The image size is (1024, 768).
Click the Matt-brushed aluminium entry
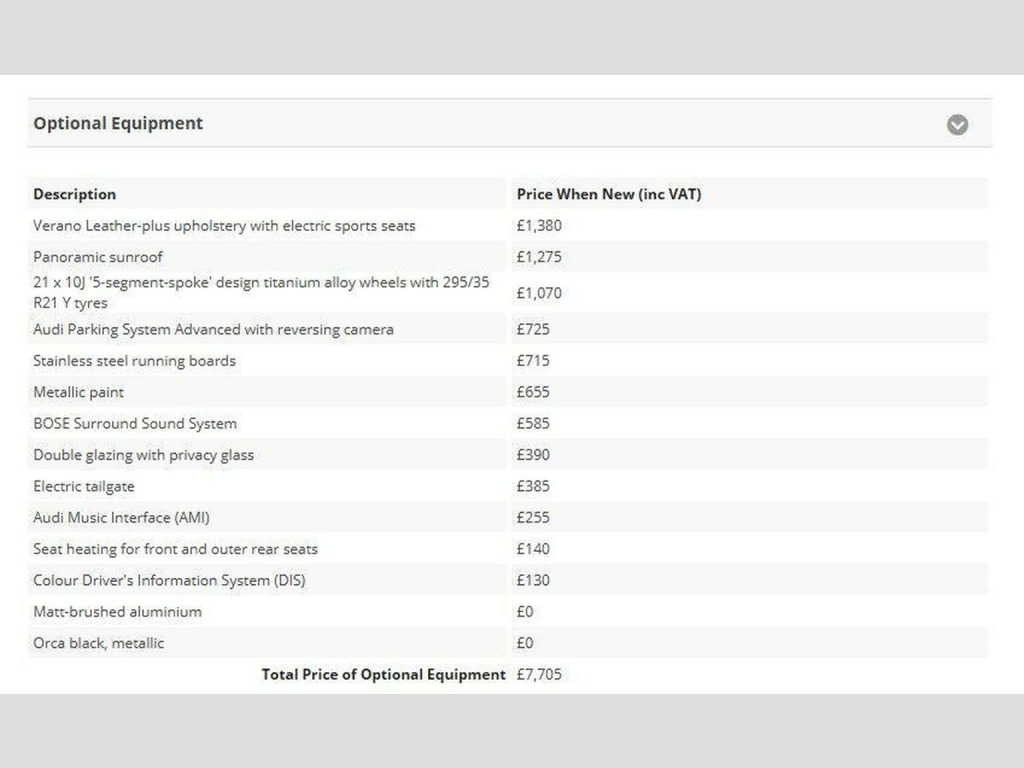tap(117, 611)
